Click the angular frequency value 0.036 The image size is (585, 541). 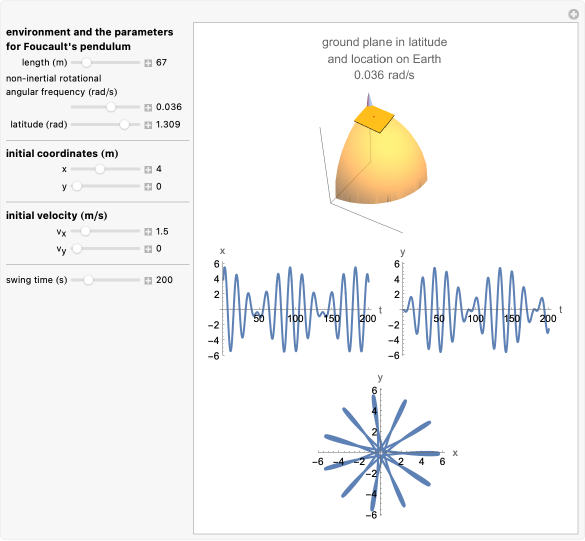169,107
